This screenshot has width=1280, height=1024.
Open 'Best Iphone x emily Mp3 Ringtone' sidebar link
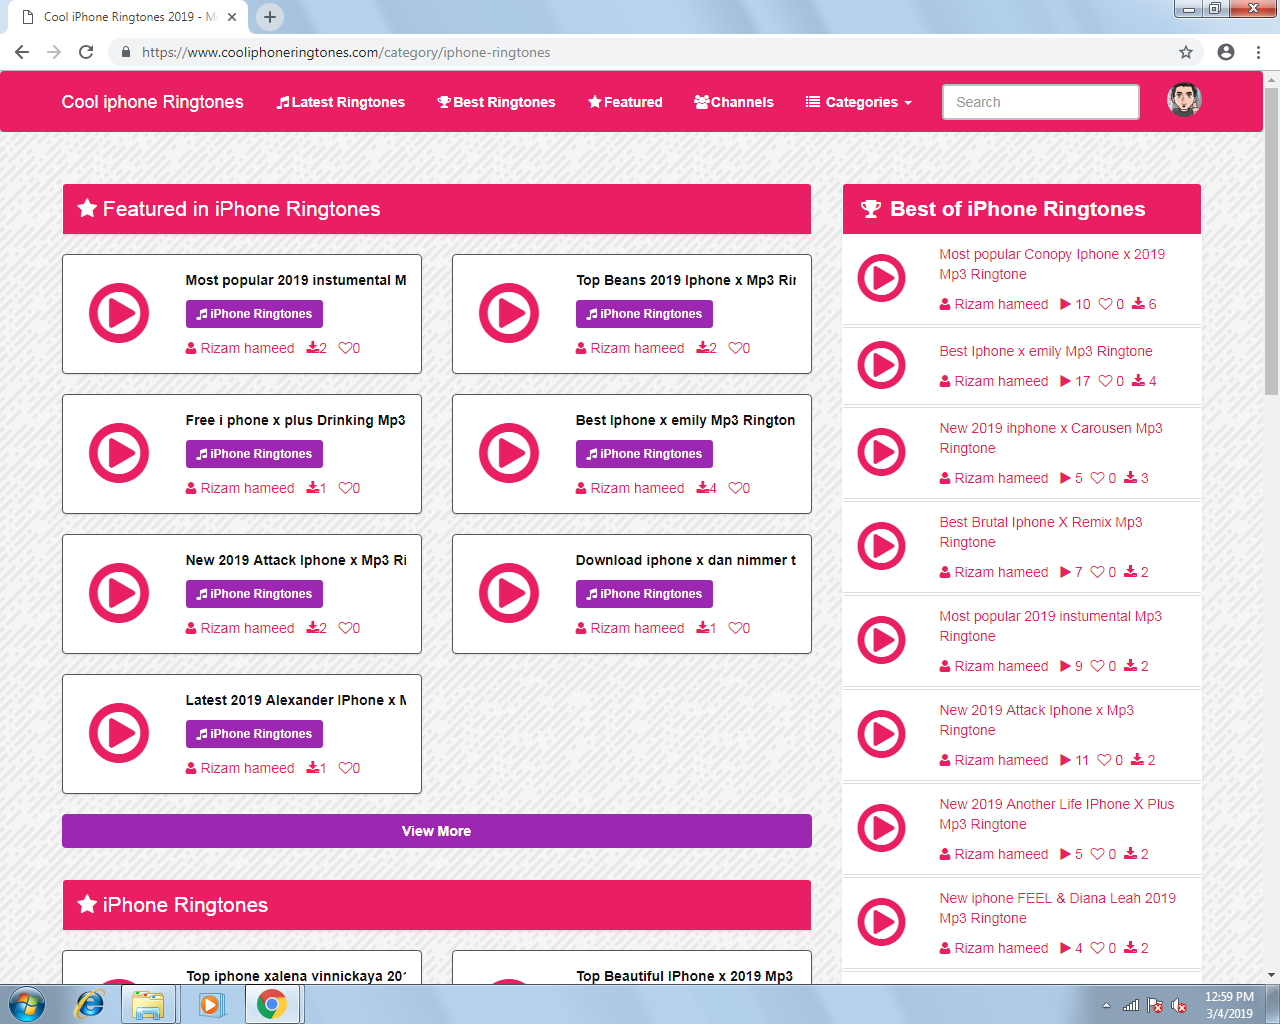tap(1046, 351)
